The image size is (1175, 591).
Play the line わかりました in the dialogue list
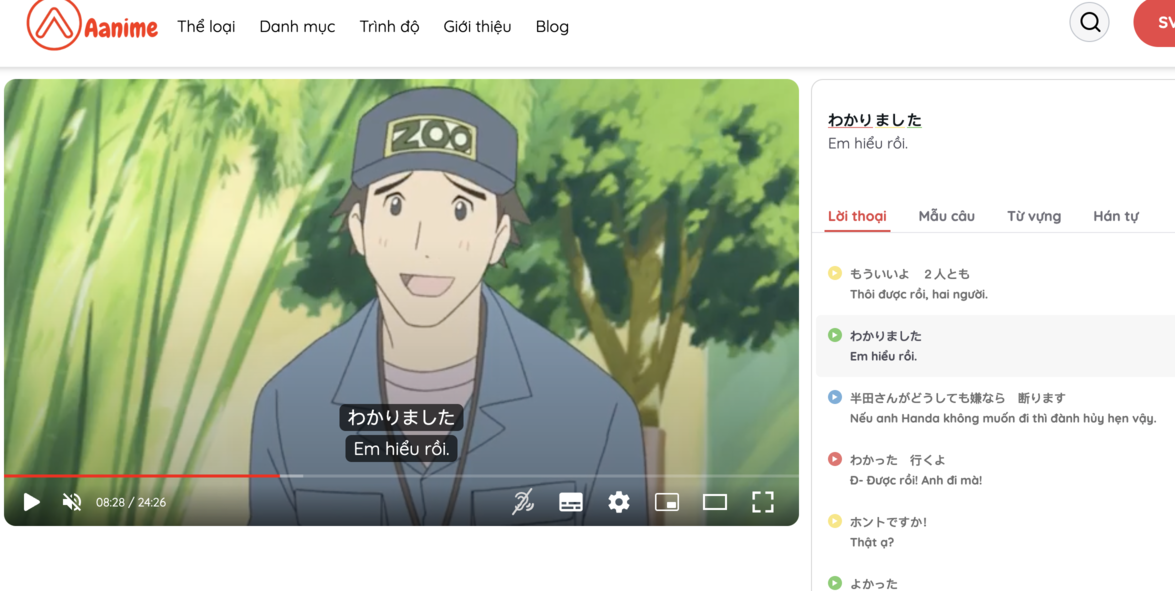point(835,336)
